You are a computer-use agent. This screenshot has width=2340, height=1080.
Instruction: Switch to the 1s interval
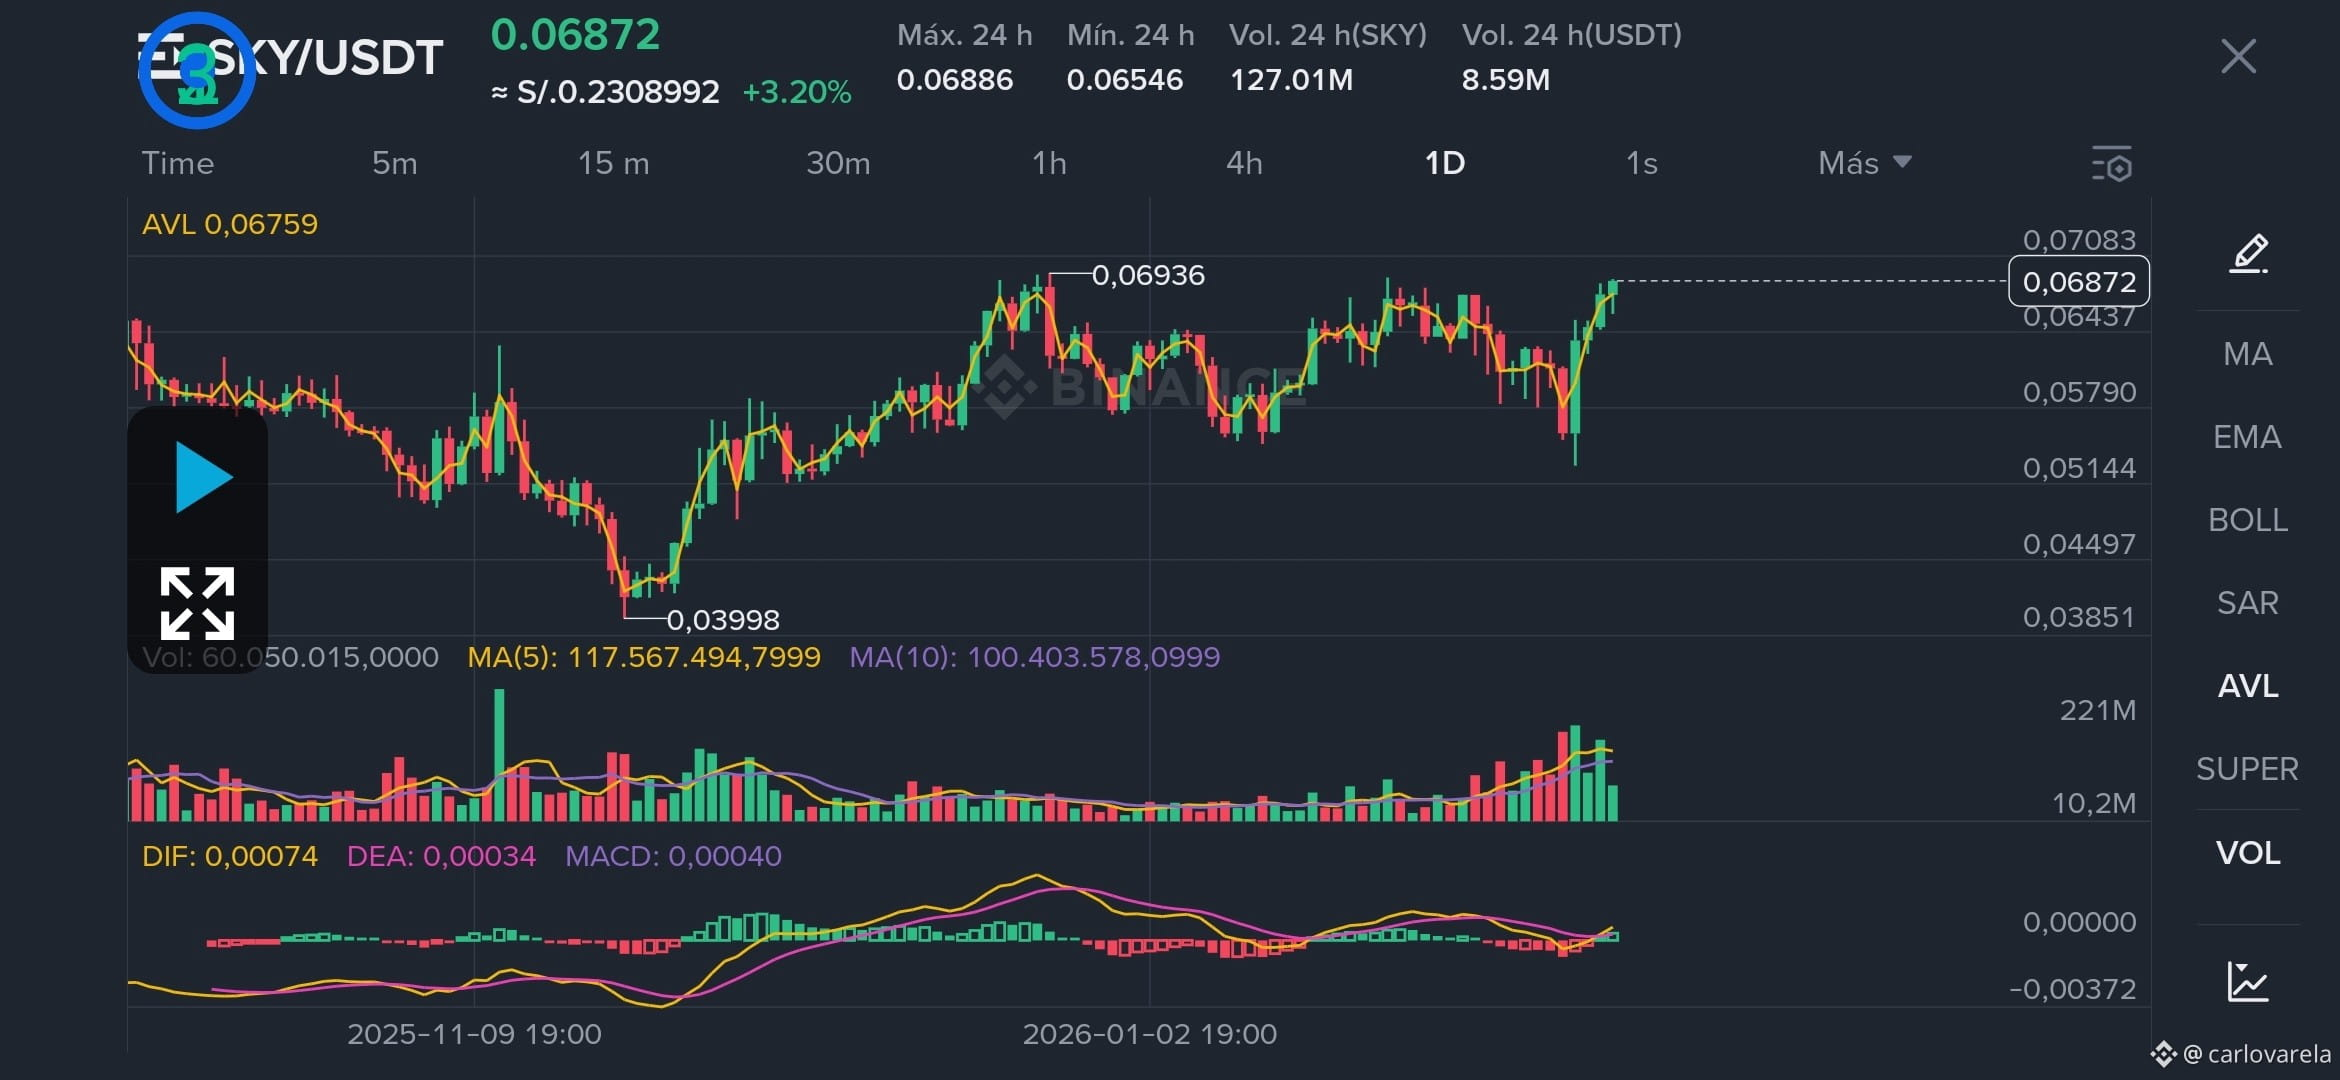tap(1642, 163)
